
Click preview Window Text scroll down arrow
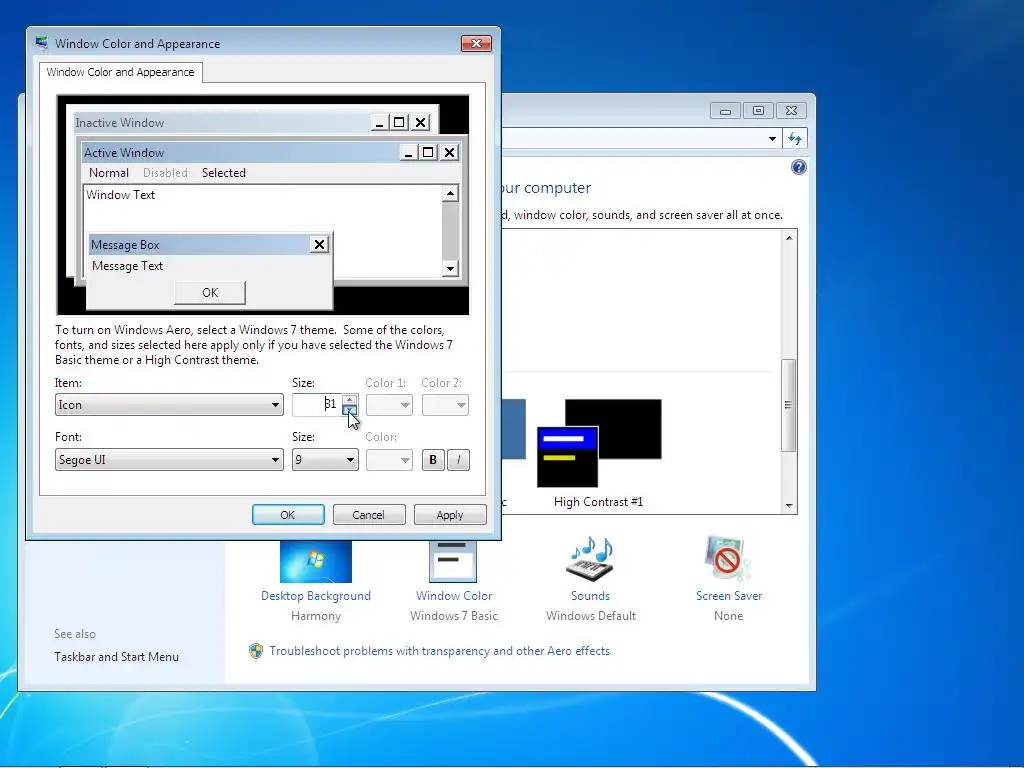click(x=450, y=268)
